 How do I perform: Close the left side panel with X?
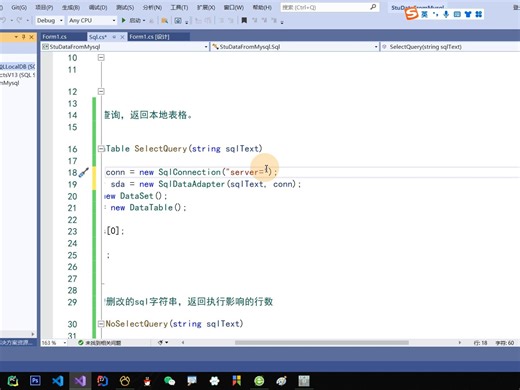coord(31,37)
